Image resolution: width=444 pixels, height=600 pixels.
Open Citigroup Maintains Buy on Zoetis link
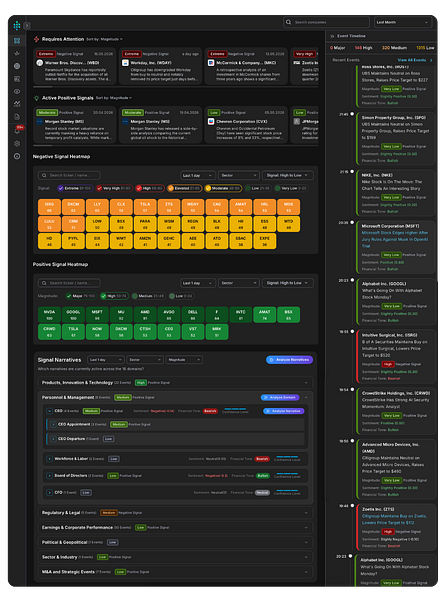click(x=394, y=519)
